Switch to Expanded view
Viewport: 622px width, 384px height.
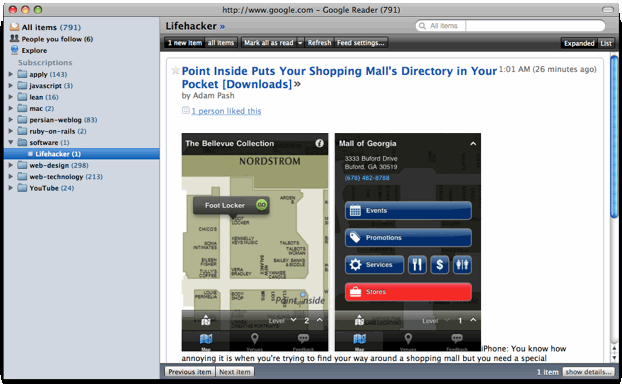click(x=579, y=43)
